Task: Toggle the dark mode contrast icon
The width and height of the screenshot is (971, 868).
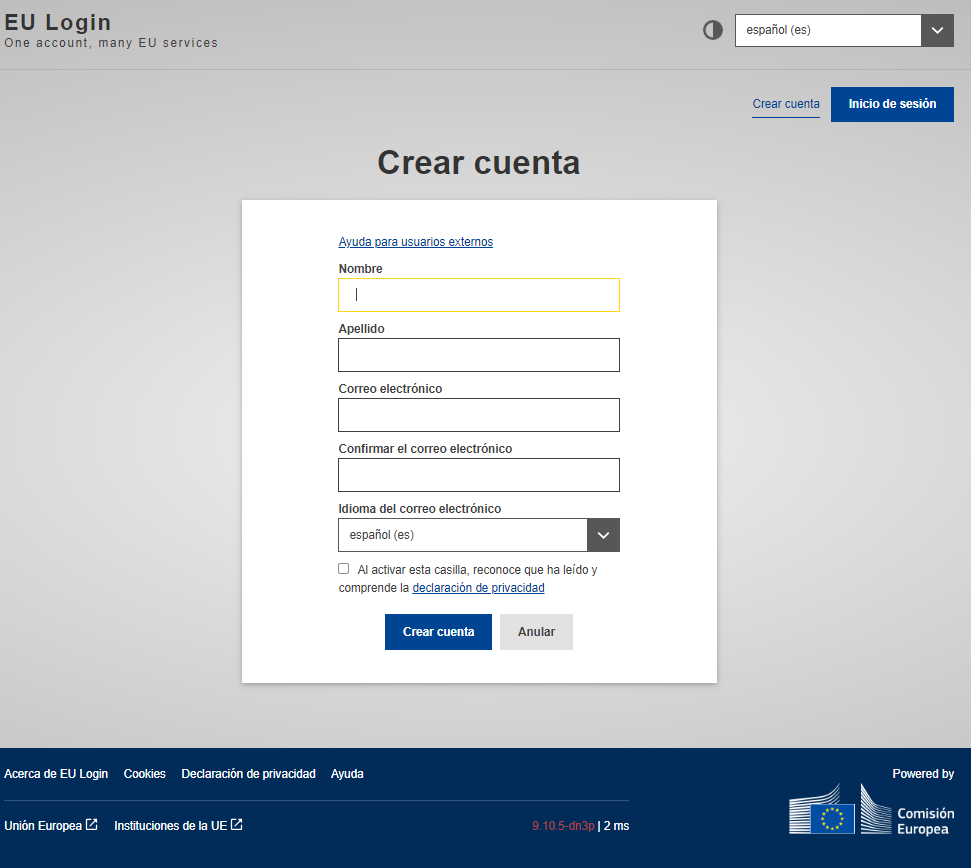Action: pos(712,30)
